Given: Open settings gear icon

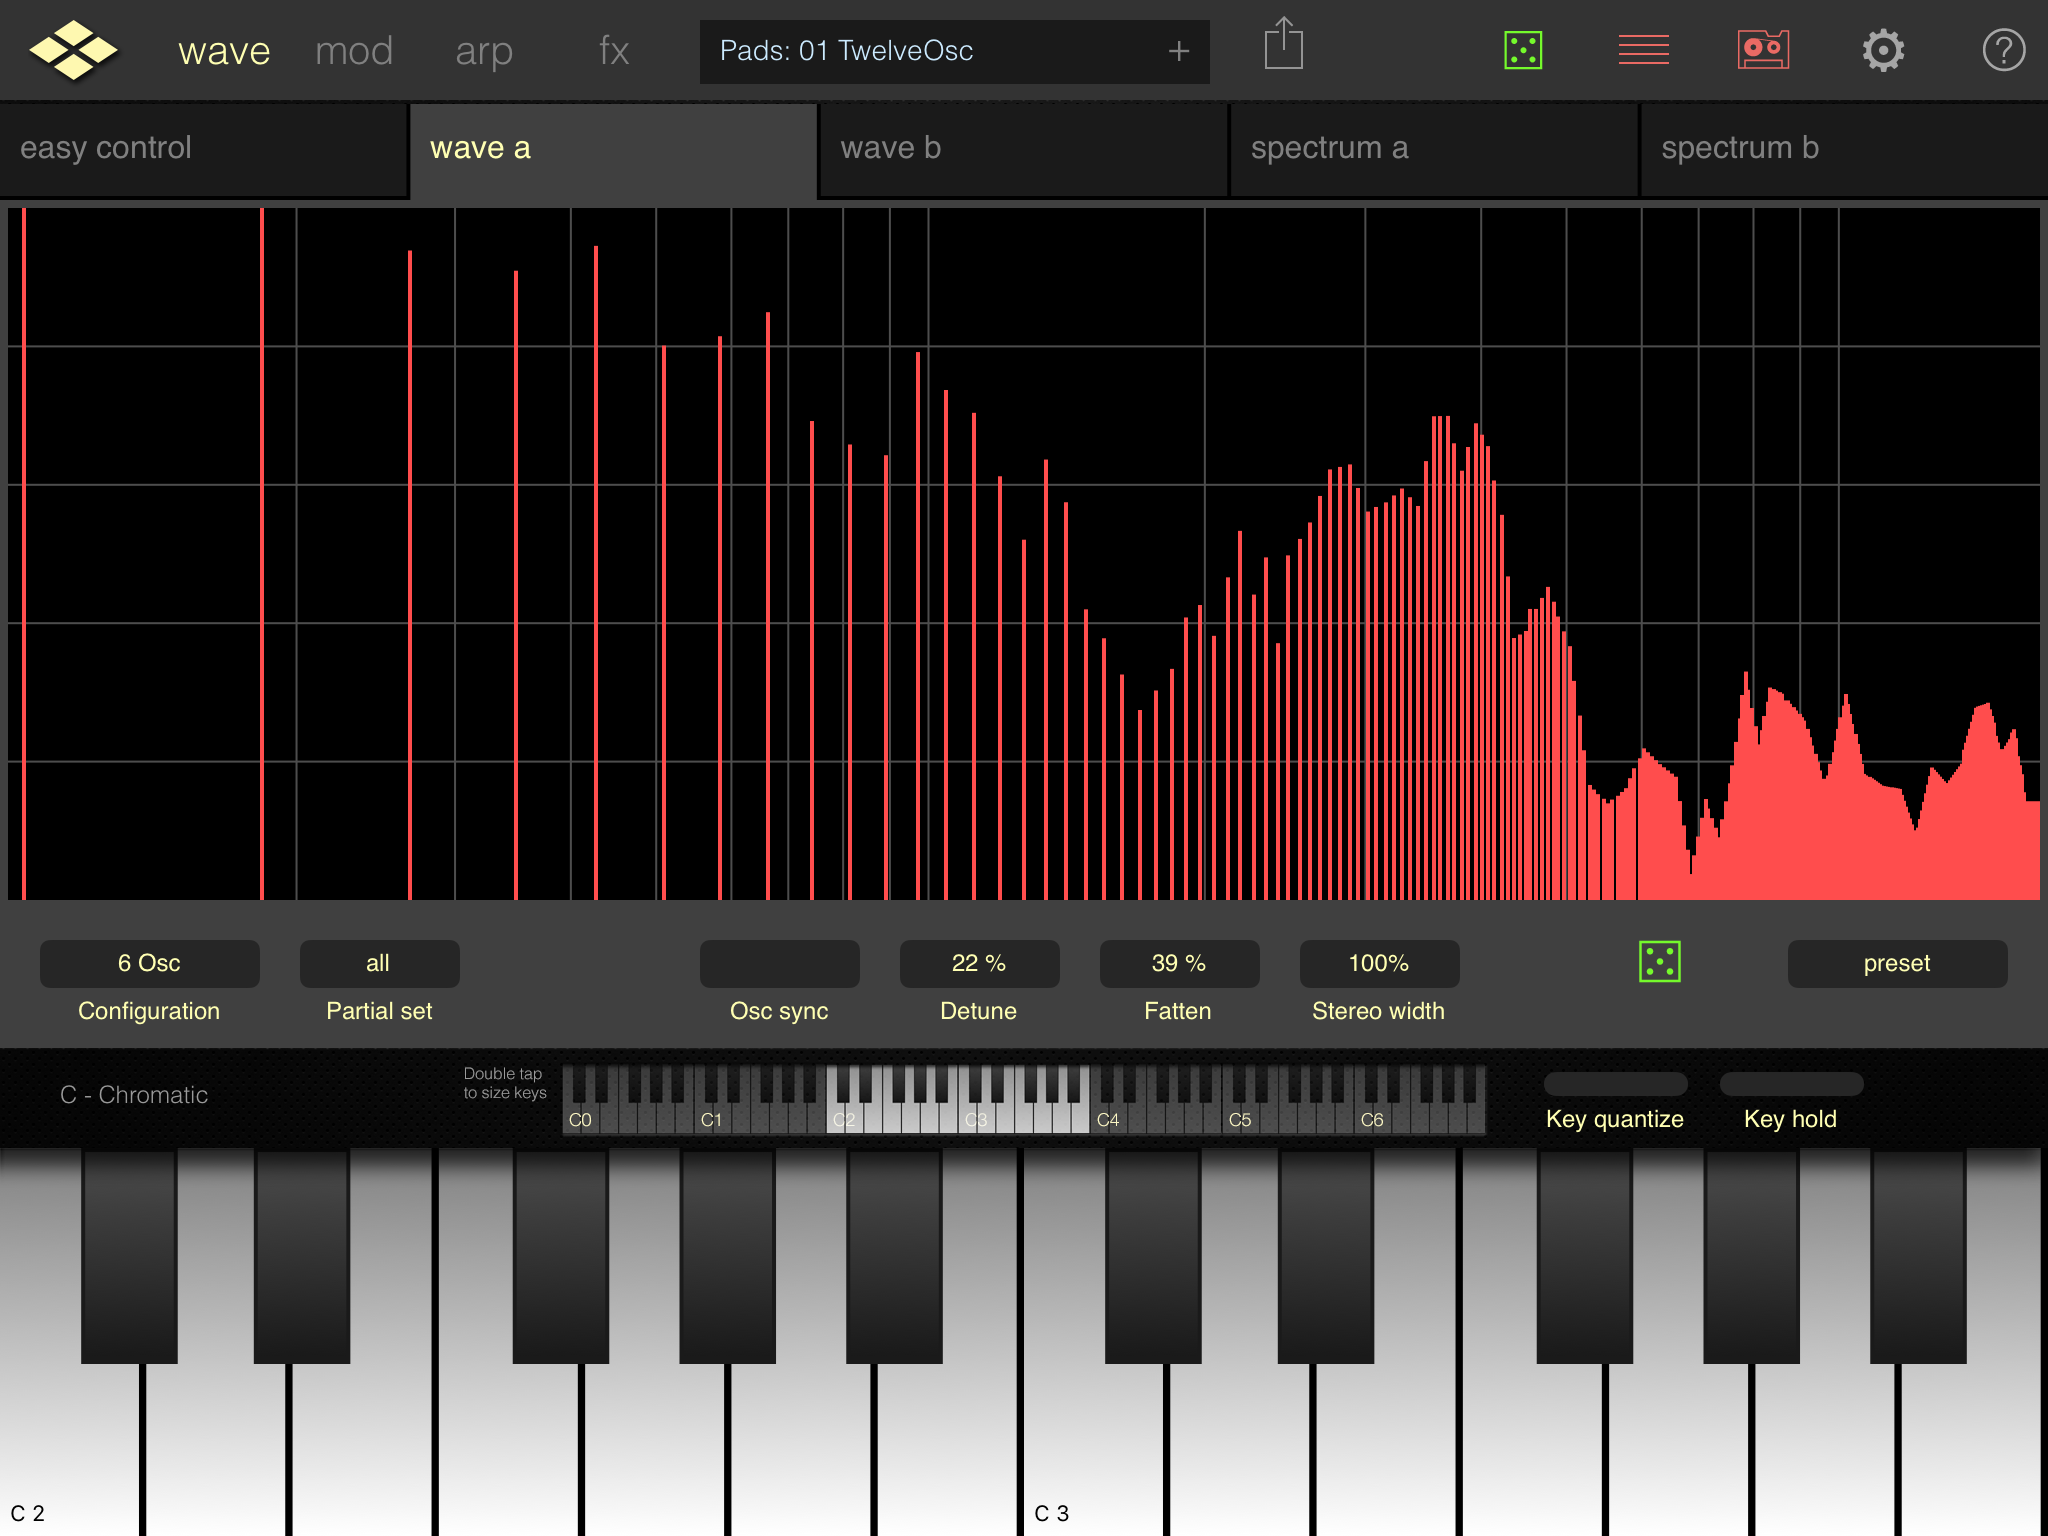Looking at the screenshot, I should (x=1883, y=50).
